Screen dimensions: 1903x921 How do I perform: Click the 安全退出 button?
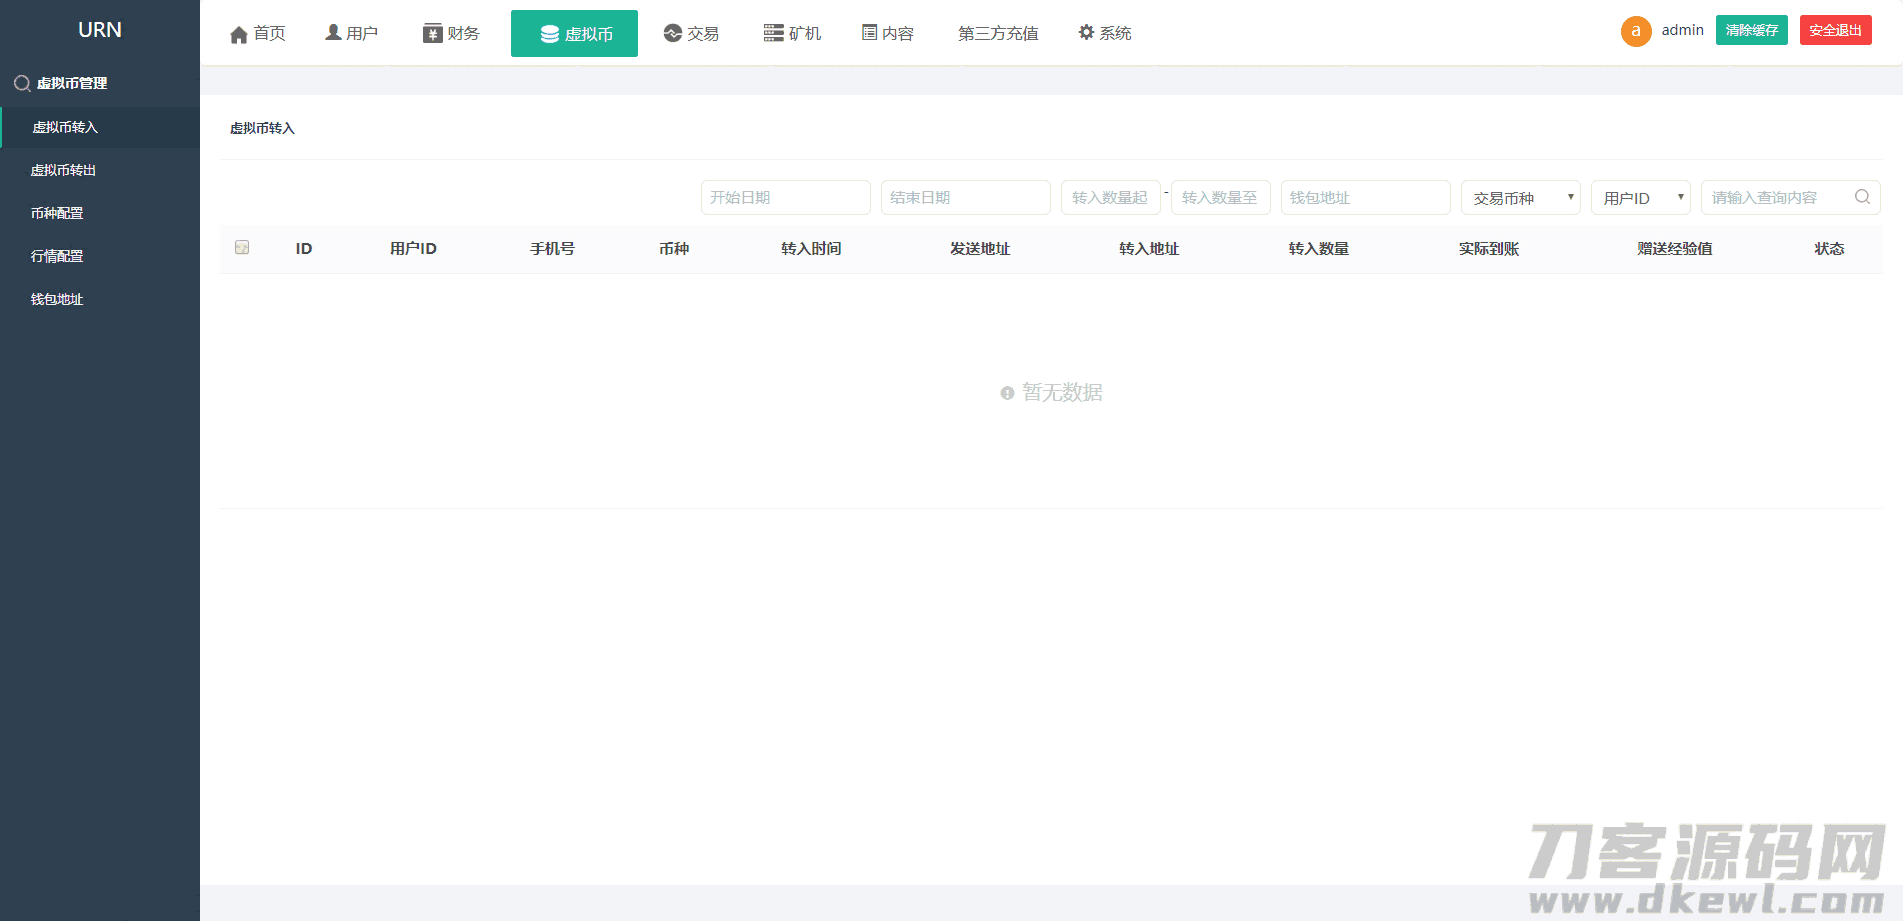pos(1835,30)
